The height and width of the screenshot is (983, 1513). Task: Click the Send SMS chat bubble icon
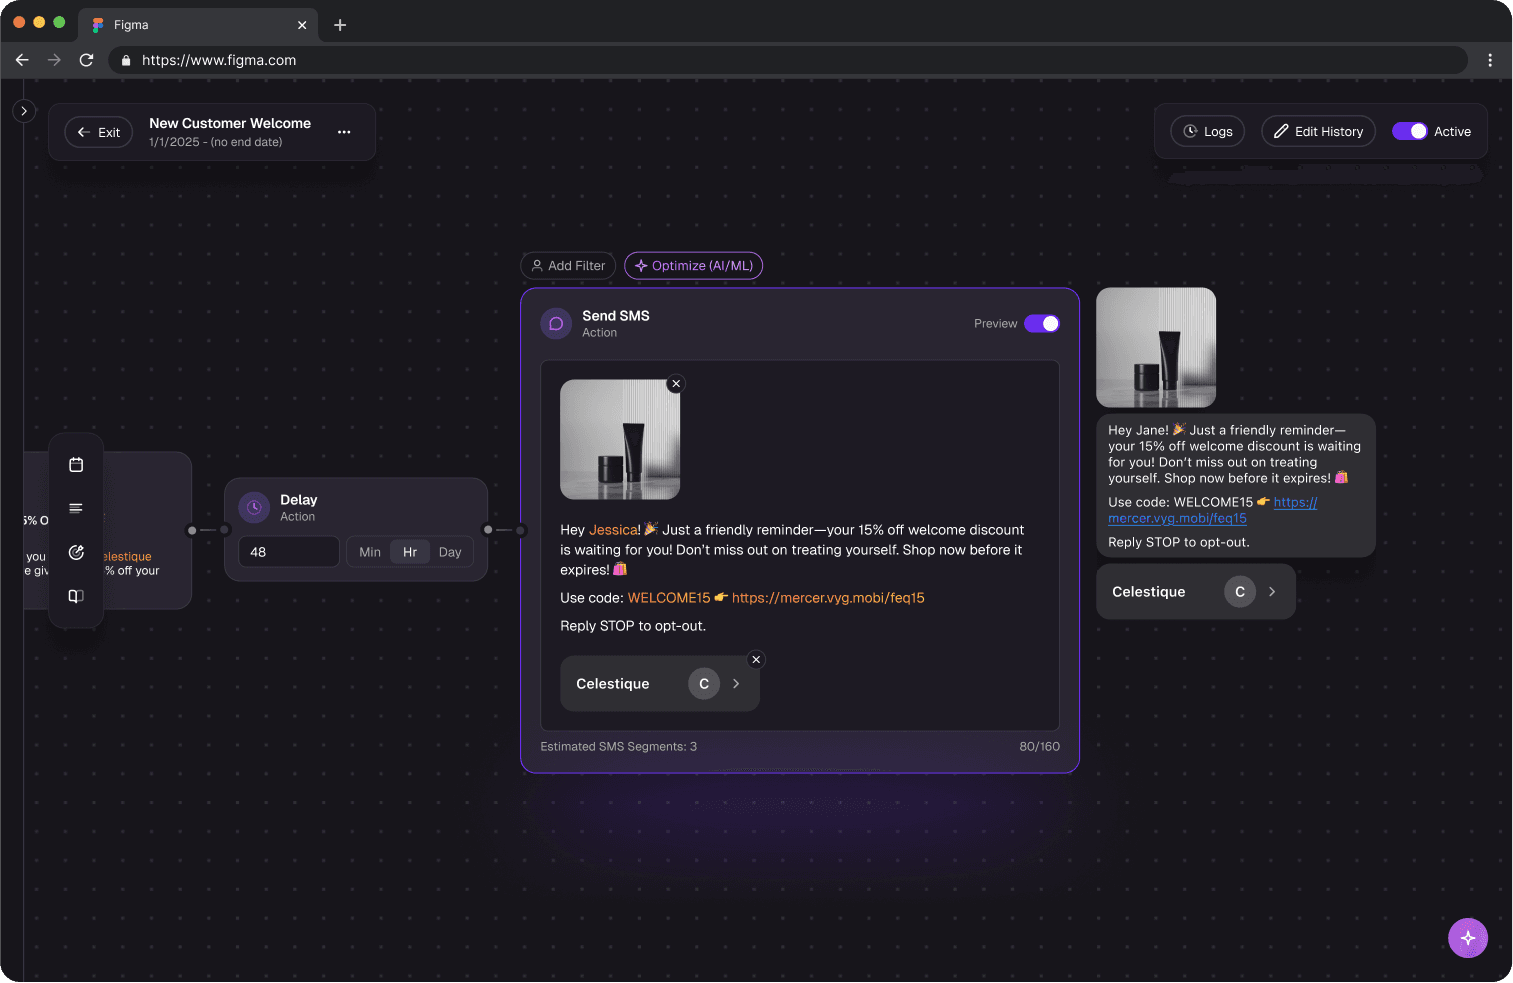555,323
